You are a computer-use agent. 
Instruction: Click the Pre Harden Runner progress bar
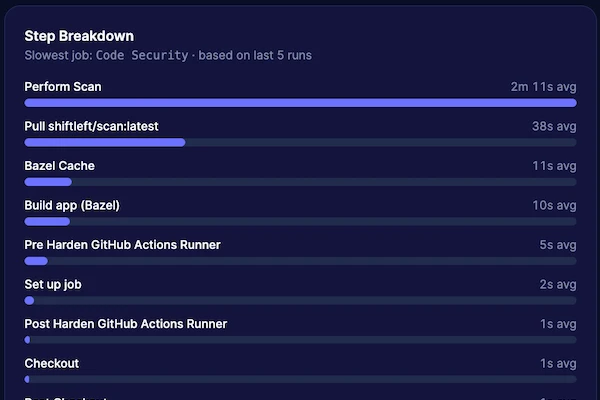click(x=300, y=261)
